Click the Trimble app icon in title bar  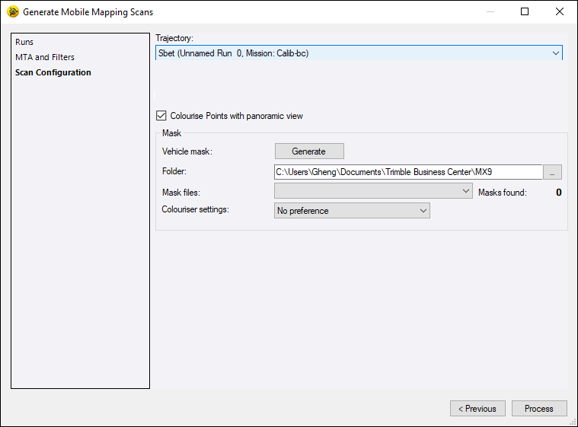pos(13,12)
